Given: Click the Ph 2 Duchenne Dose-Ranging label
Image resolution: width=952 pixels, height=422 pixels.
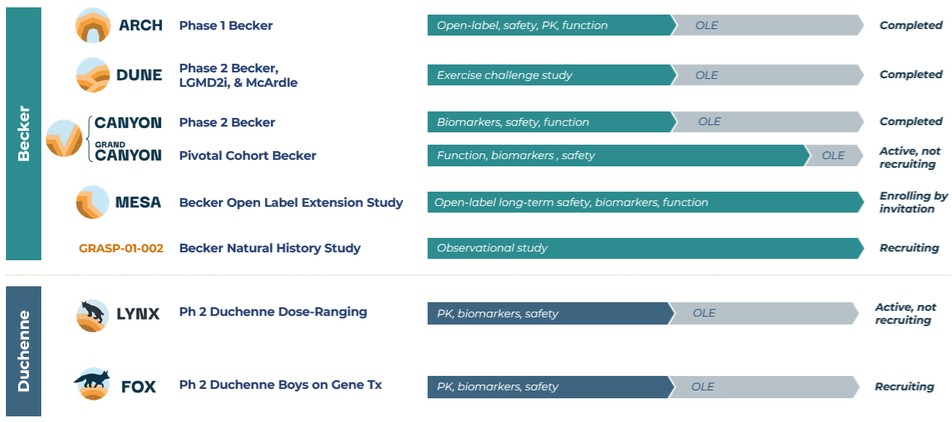Looking at the screenshot, I should pyautogui.click(x=273, y=312).
